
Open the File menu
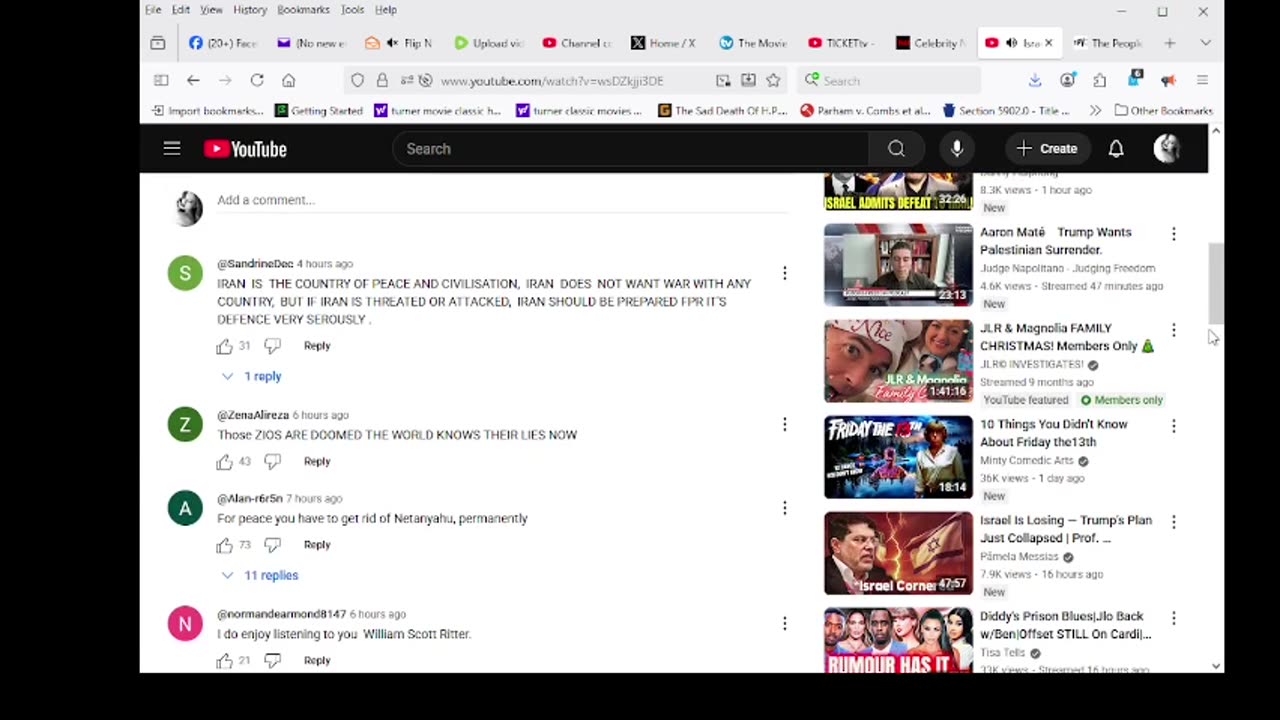[153, 10]
